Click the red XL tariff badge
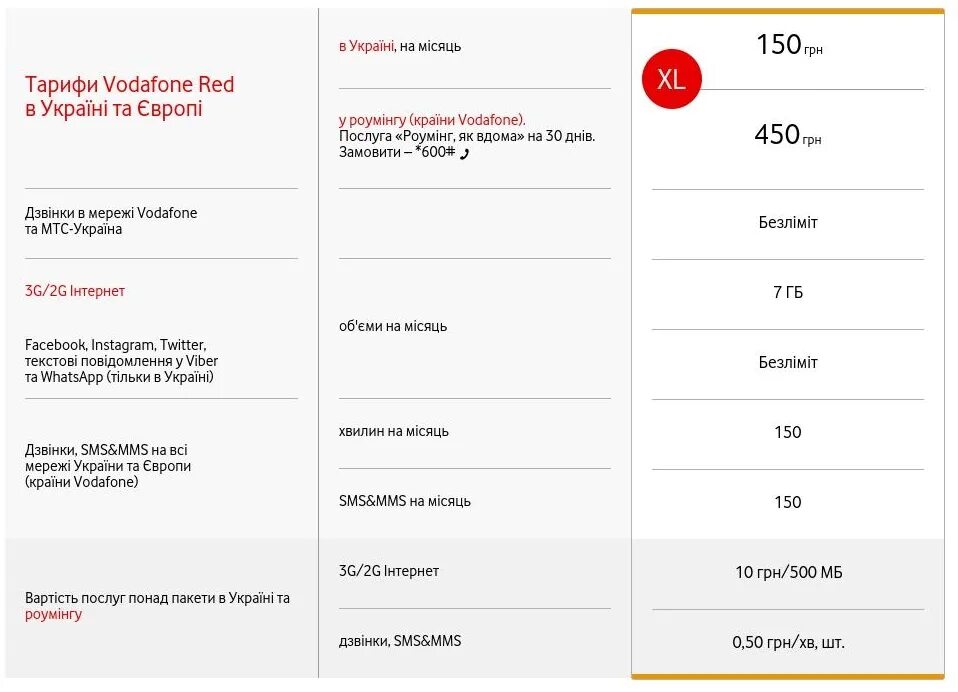958x692 pixels. click(x=671, y=79)
